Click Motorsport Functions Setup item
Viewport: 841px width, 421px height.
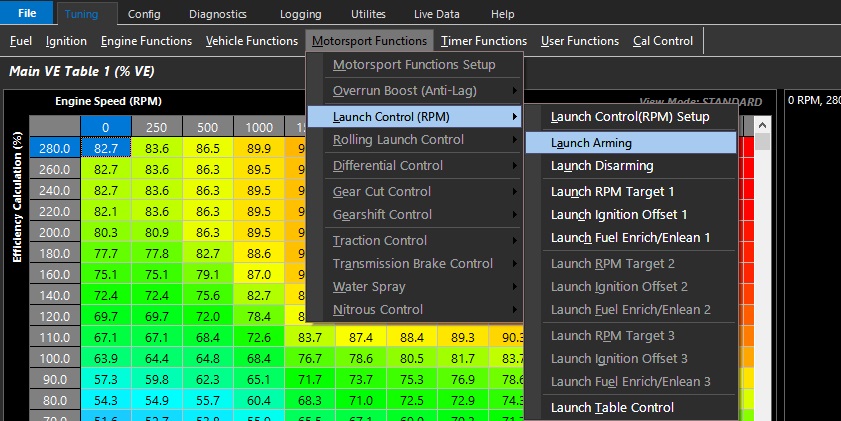(x=413, y=65)
